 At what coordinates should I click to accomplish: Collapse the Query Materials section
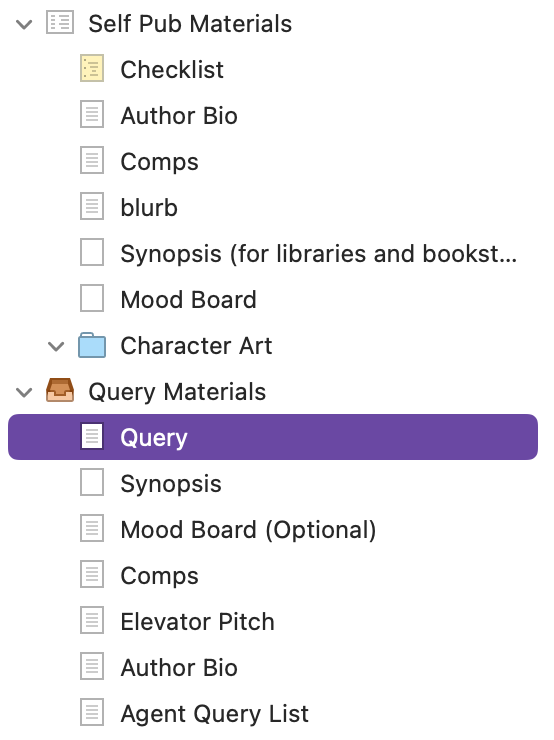24,392
